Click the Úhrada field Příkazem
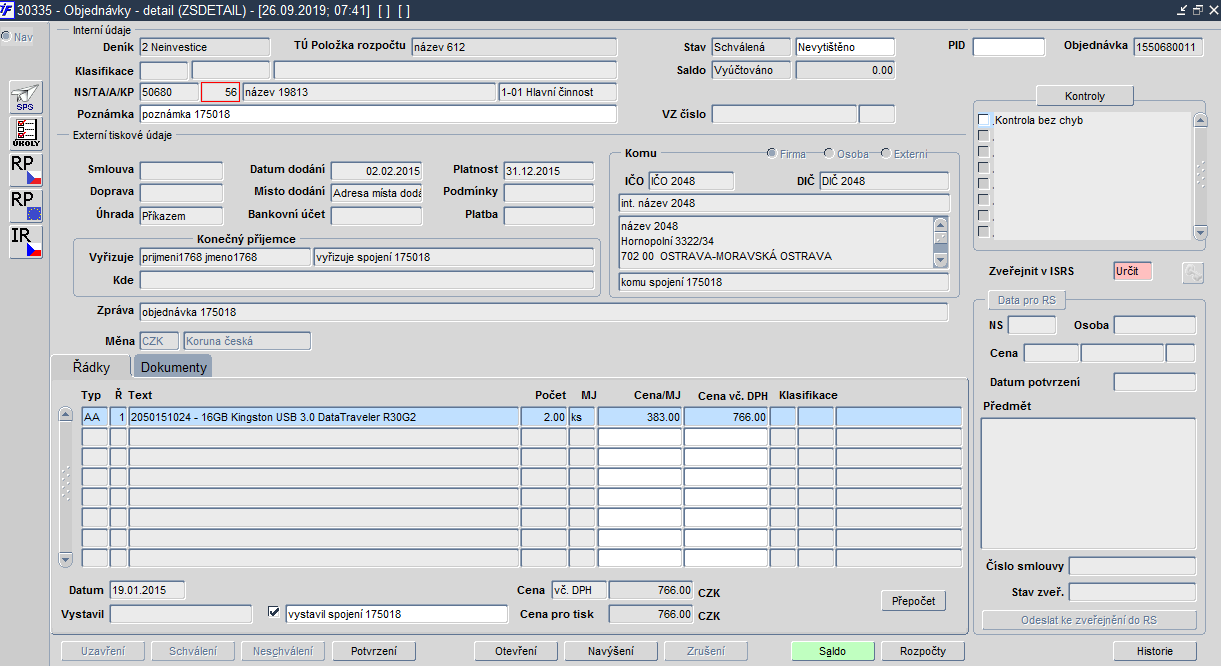Image resolution: width=1221 pixels, height=666 pixels. [182, 215]
